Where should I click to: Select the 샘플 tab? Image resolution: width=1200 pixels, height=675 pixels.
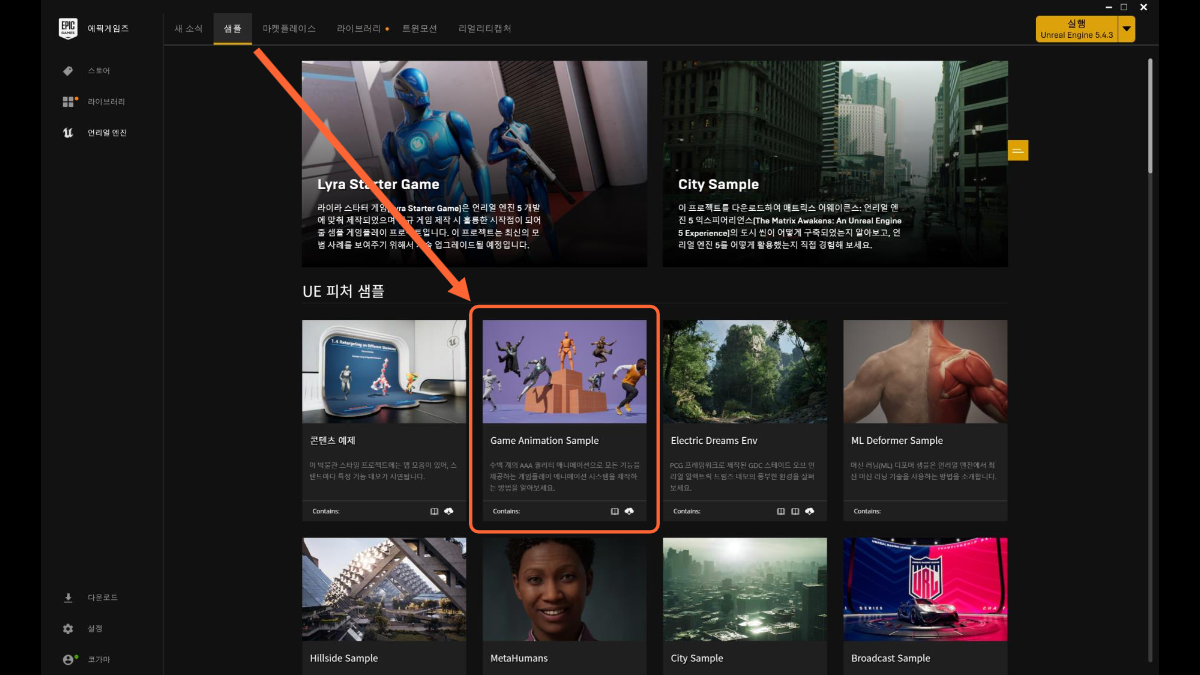(x=232, y=29)
